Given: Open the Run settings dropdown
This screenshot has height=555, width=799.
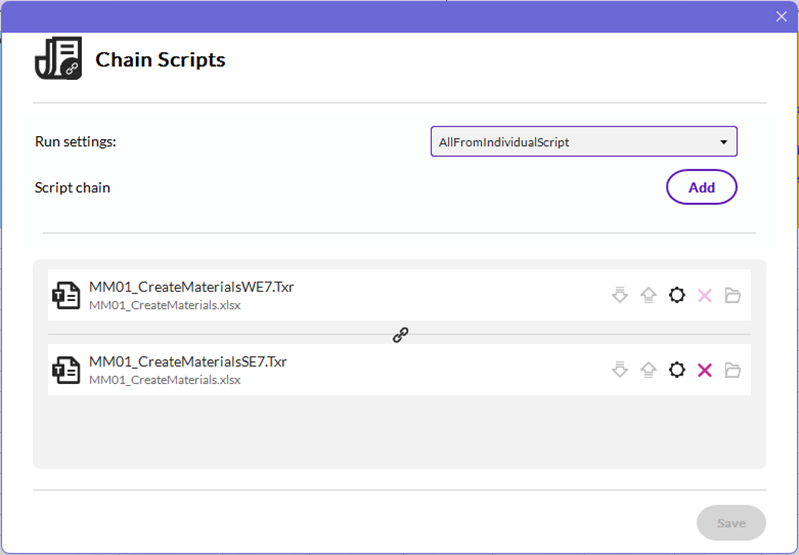Looking at the screenshot, I should (583, 142).
